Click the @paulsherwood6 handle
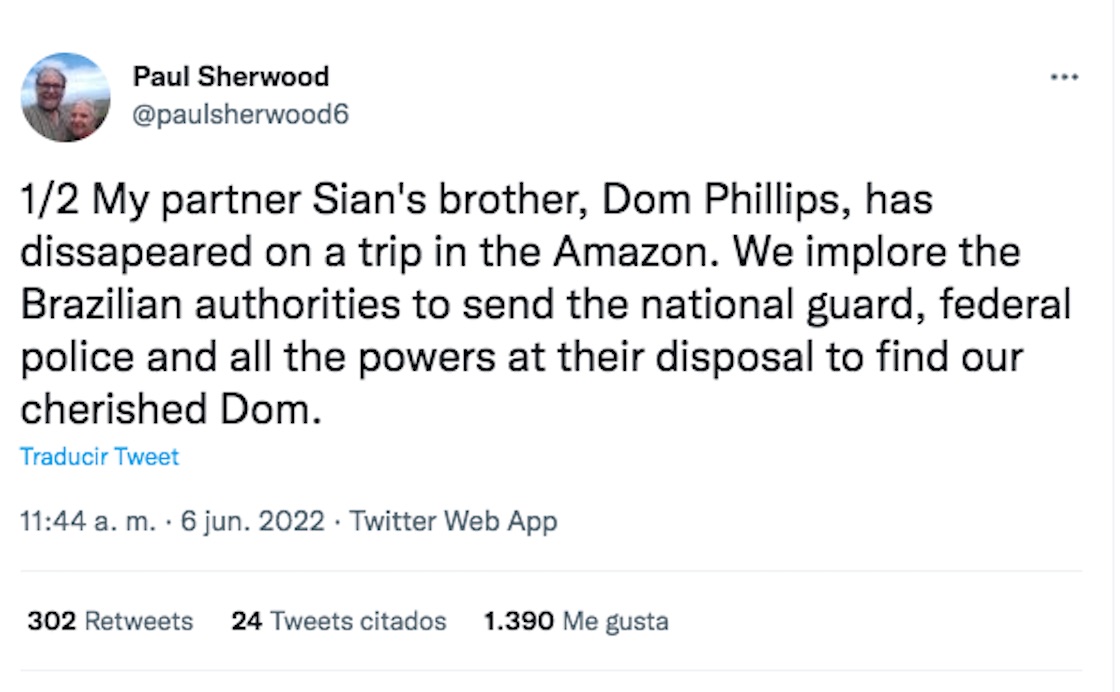This screenshot has height=692, width=1120. point(240,114)
